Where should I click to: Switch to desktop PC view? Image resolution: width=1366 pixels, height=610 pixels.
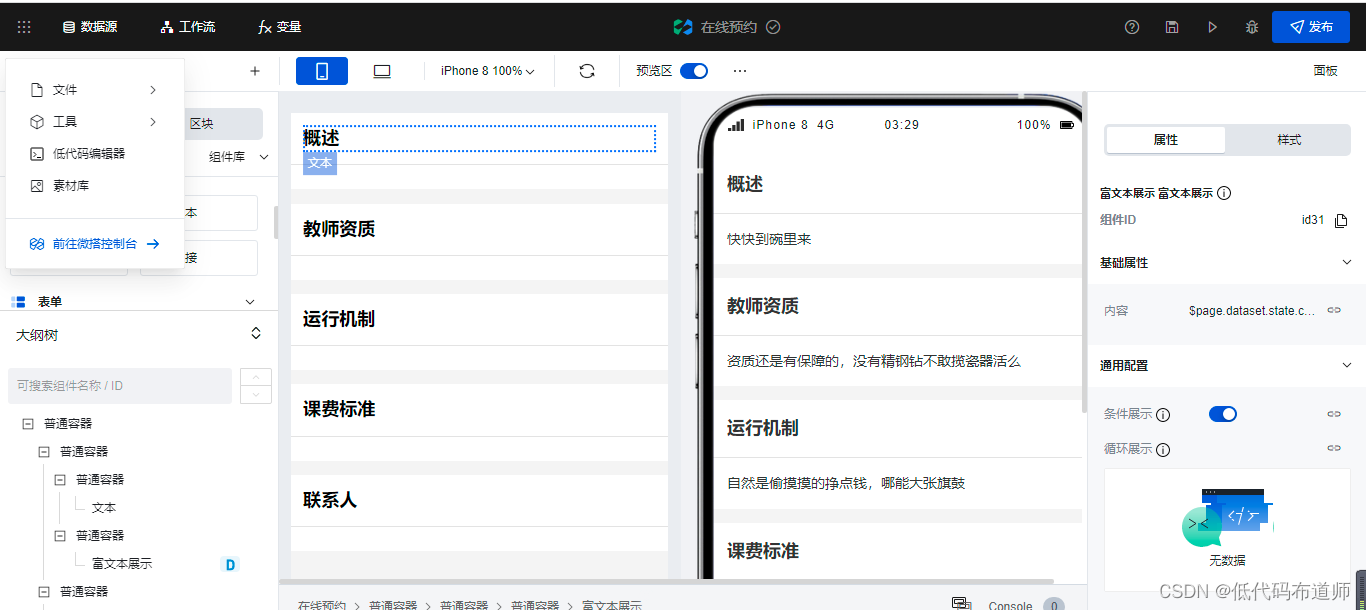pos(381,71)
